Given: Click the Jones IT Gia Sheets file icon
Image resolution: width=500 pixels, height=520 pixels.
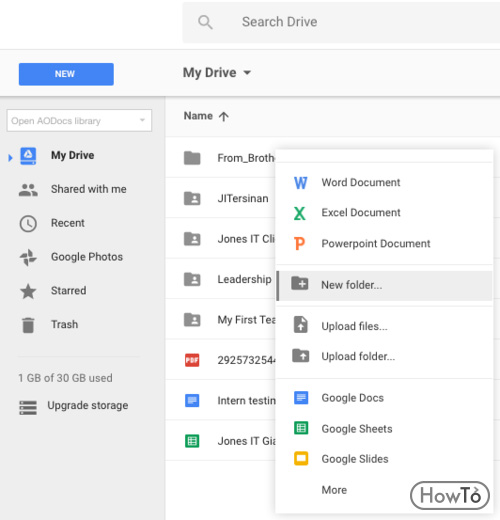Looking at the screenshot, I should point(192,441).
